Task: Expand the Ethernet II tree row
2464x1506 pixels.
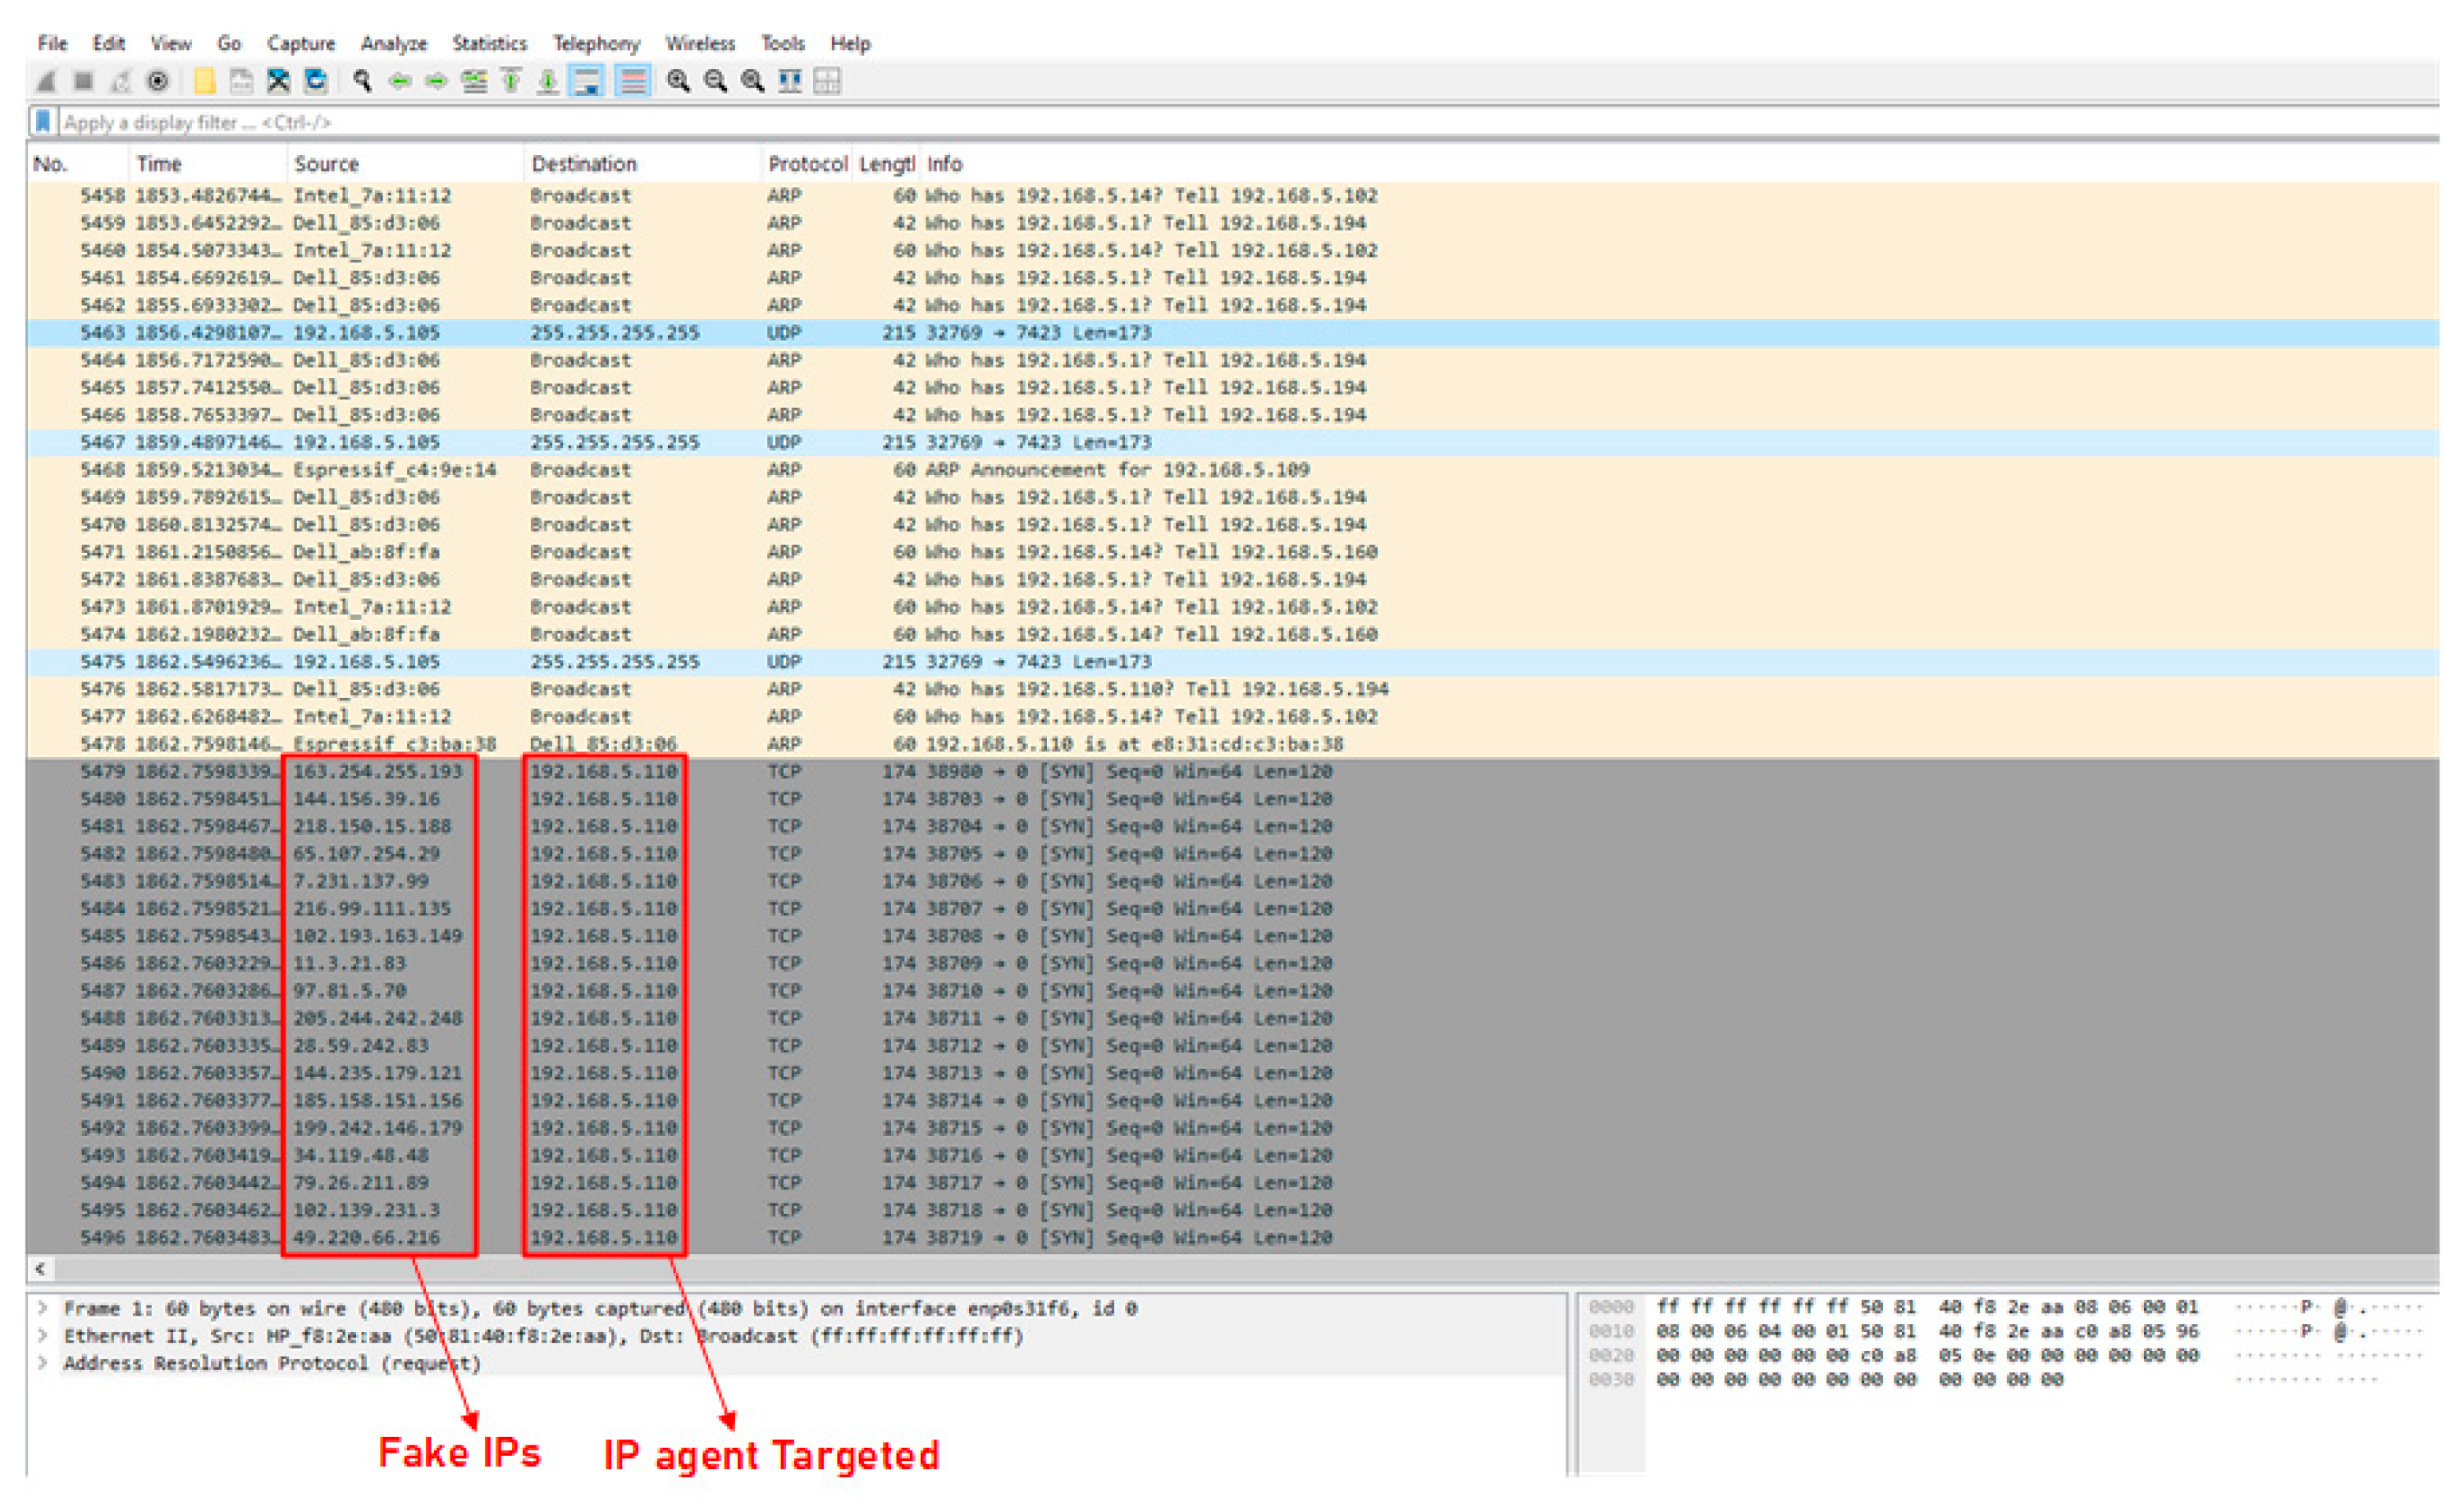Action: 43,1335
